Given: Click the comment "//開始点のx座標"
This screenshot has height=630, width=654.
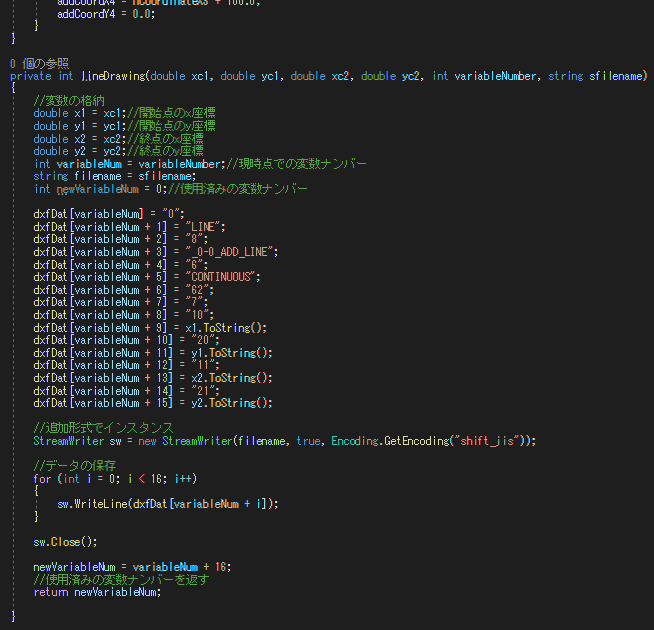Looking at the screenshot, I should coord(171,113).
